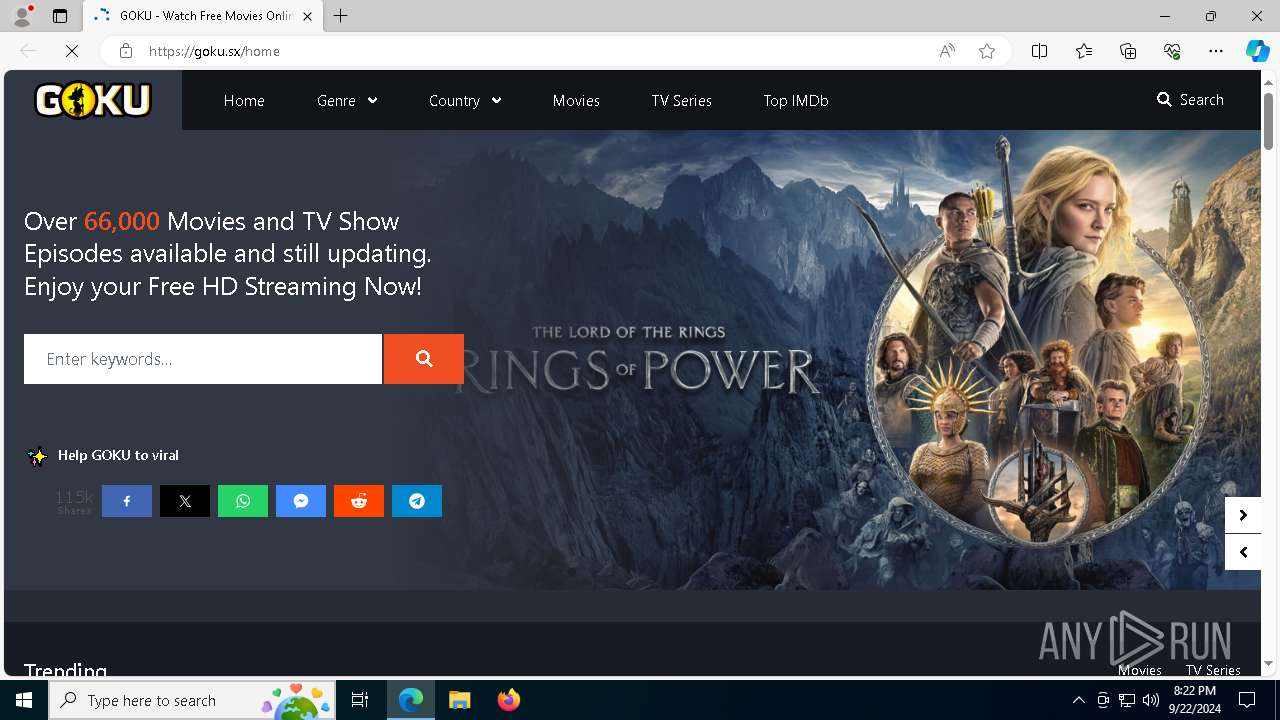Show hidden system tray icons
This screenshot has height=720, width=1280.
coord(1078,700)
